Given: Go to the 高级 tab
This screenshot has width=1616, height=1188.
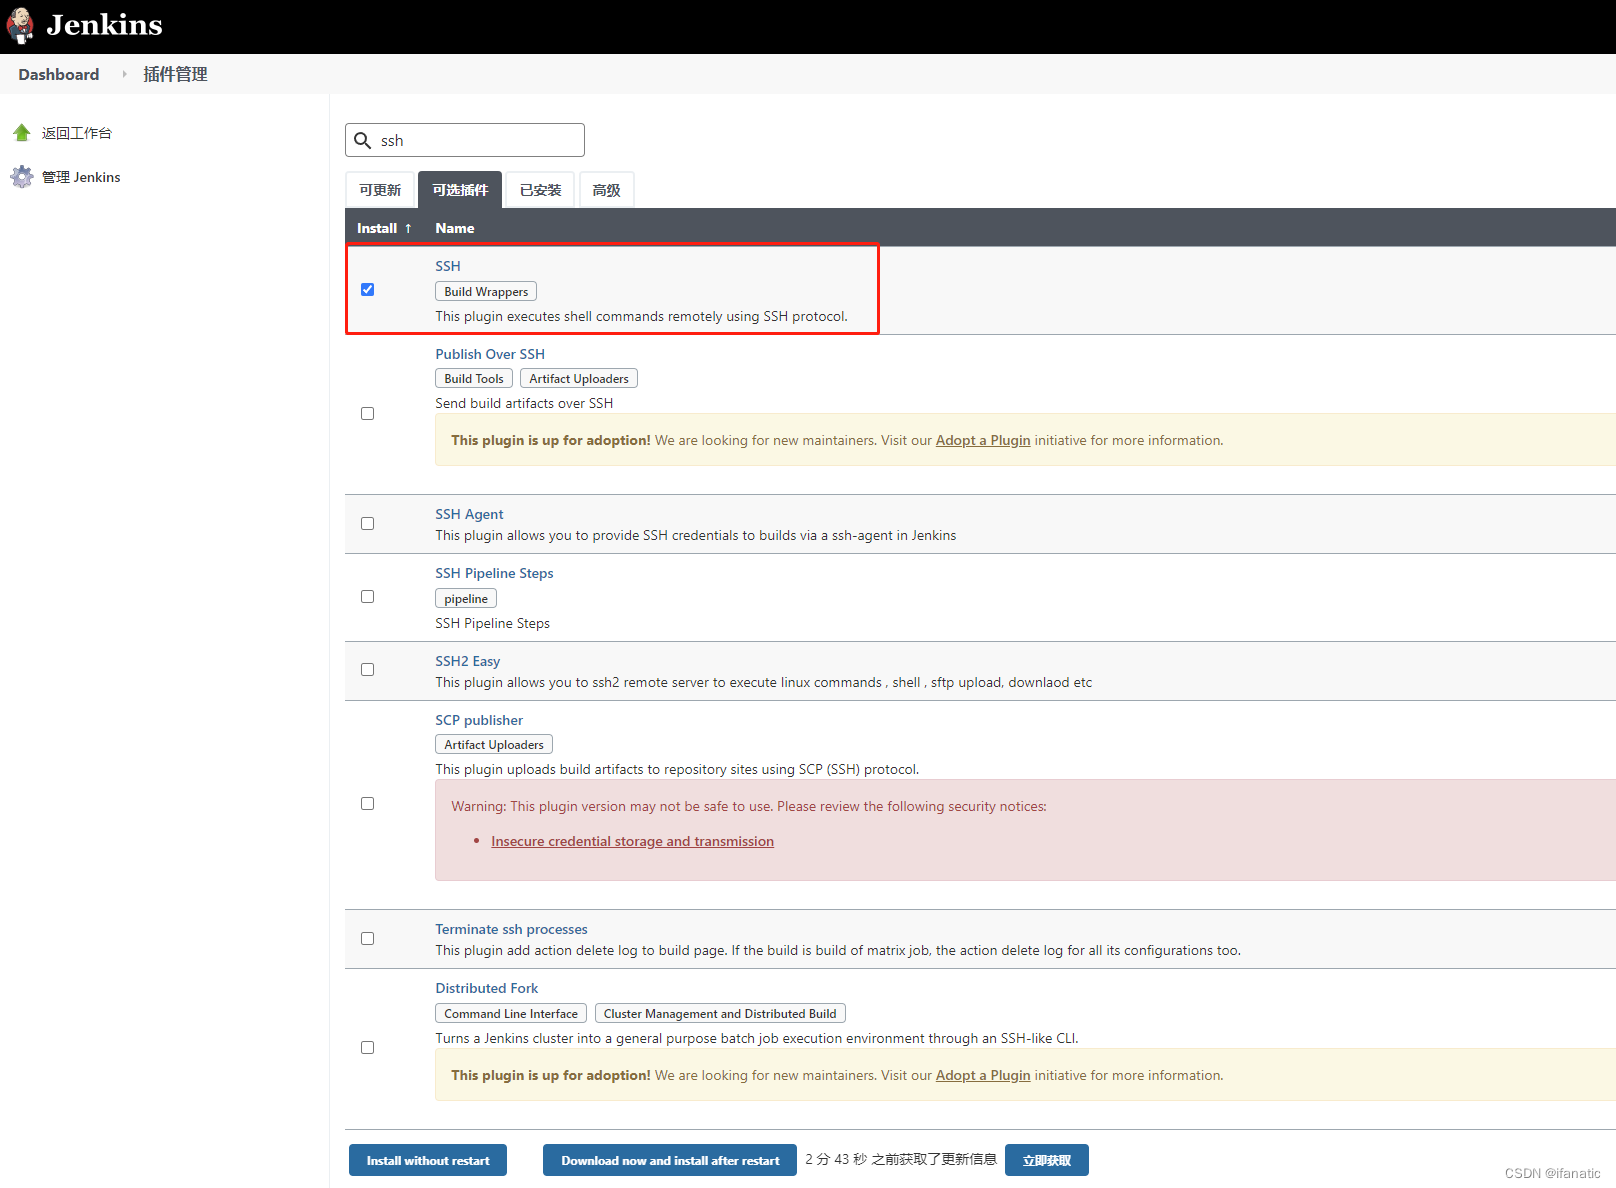Looking at the screenshot, I should coord(606,190).
